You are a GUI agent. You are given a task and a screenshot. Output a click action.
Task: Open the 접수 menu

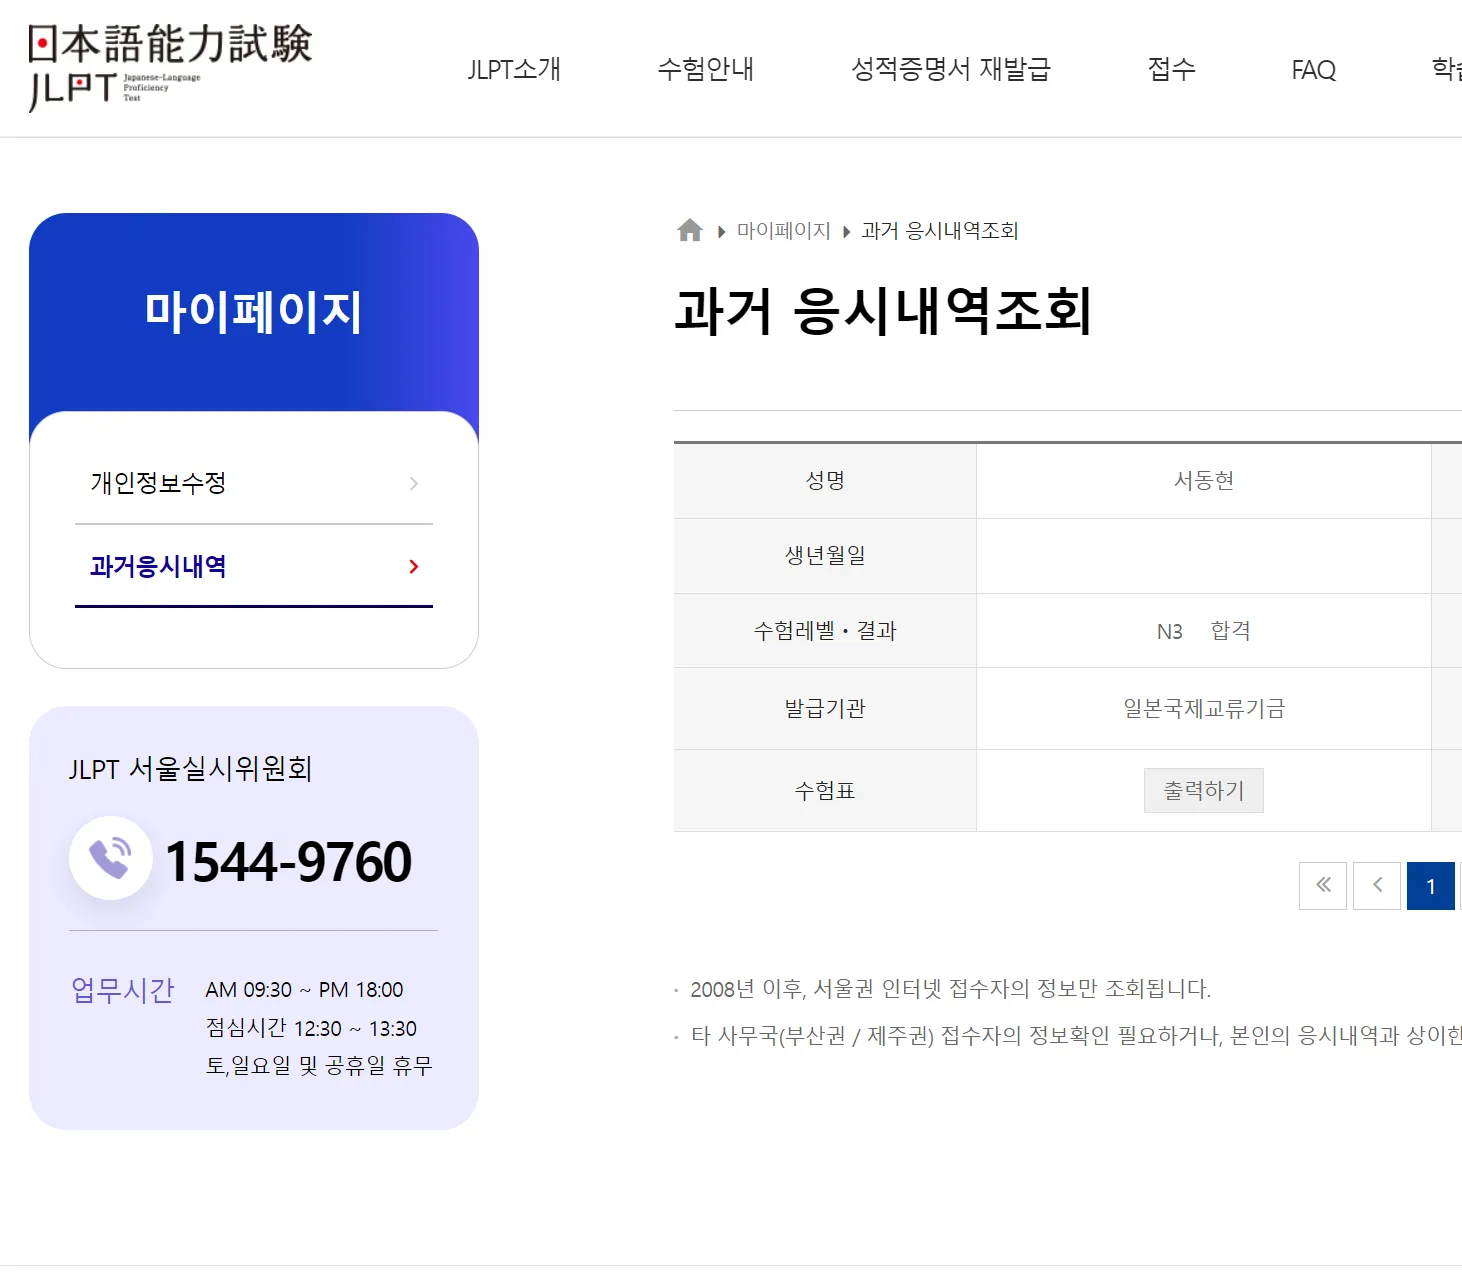(1171, 69)
